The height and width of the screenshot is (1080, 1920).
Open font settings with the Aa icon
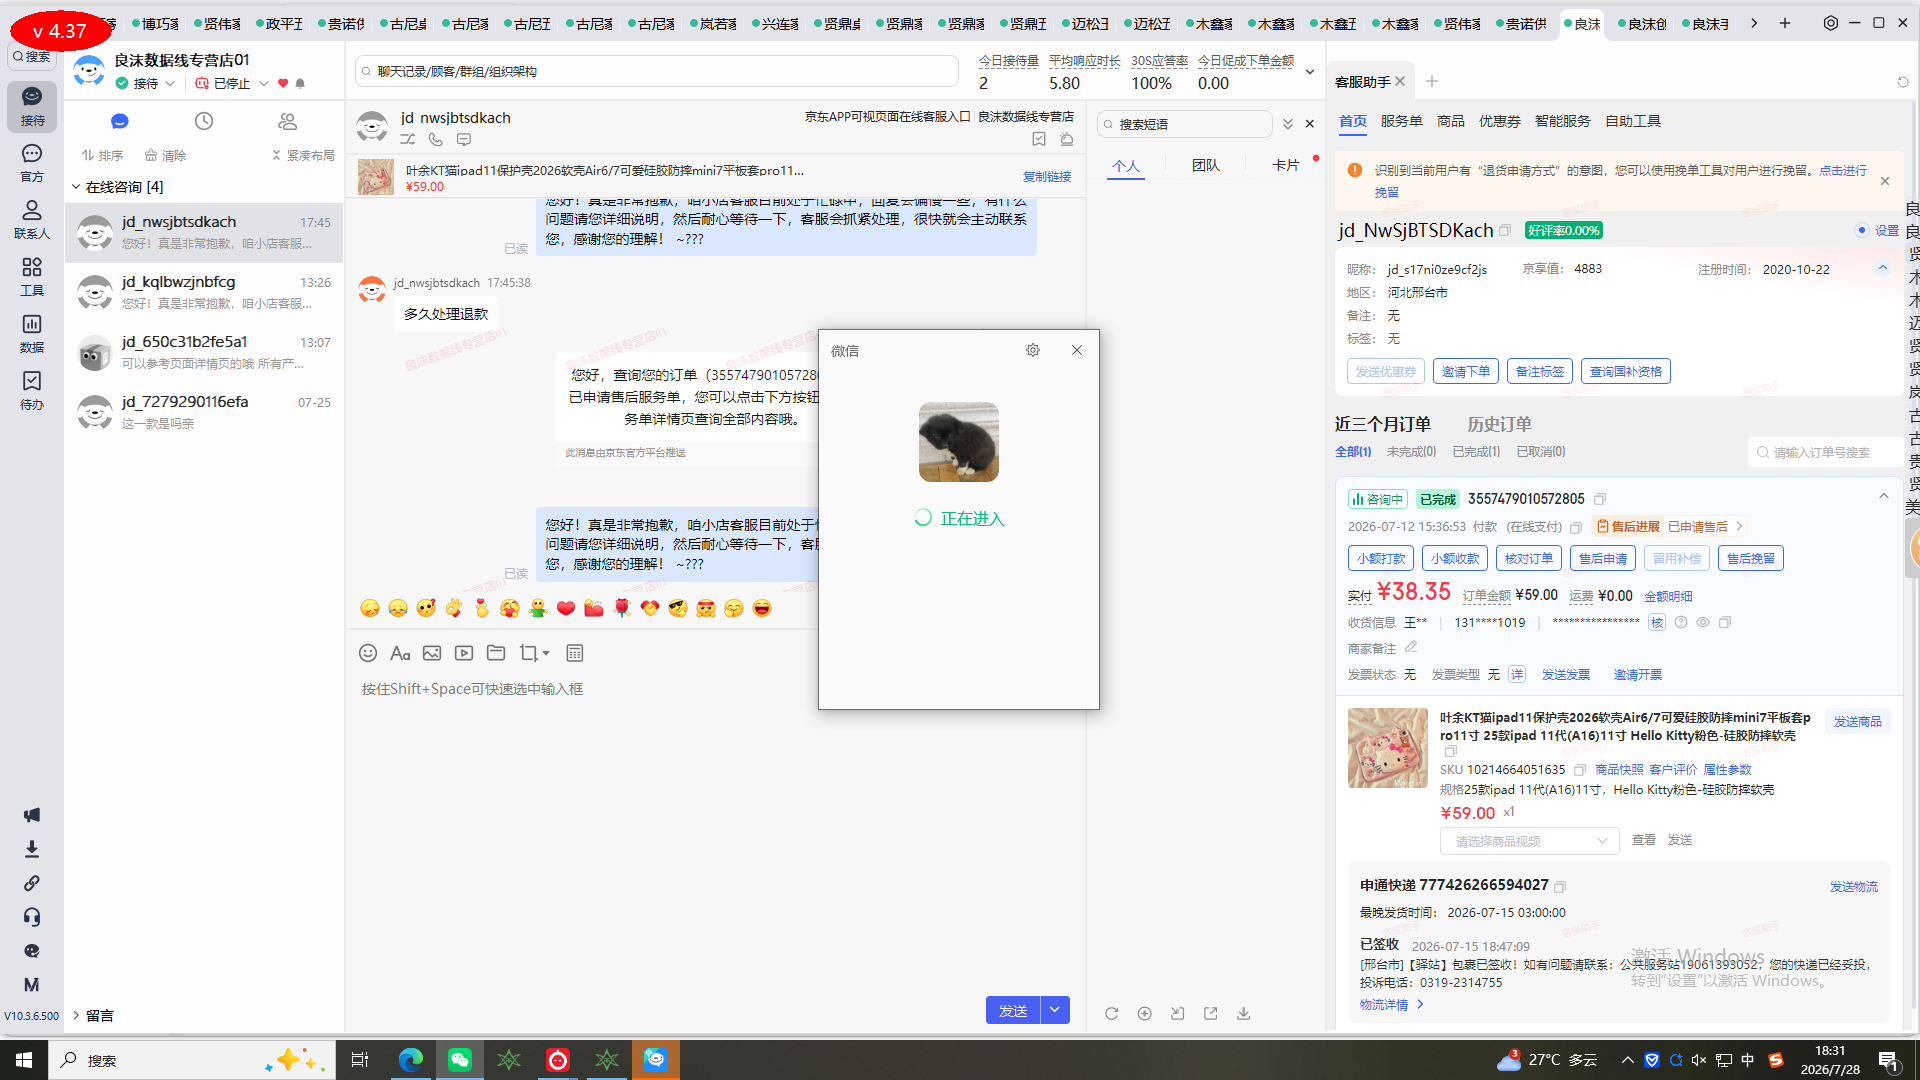point(400,653)
